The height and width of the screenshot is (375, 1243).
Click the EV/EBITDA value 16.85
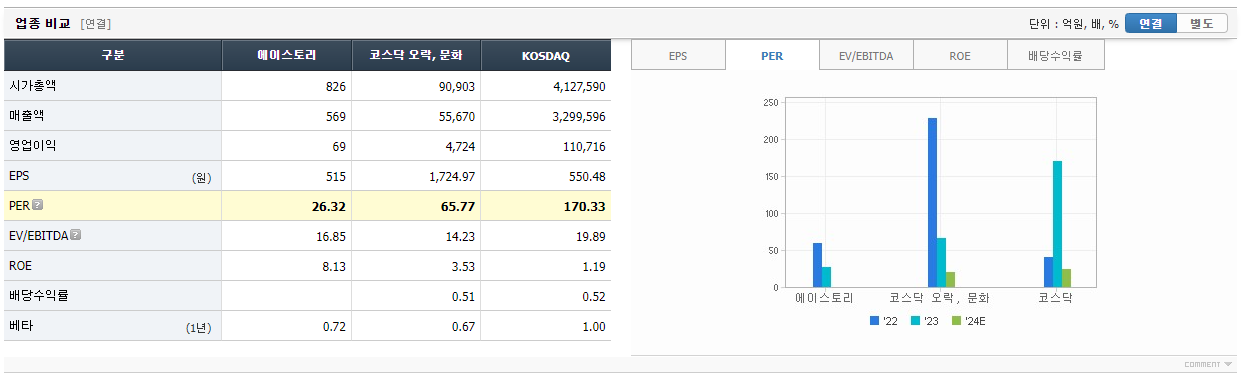pos(330,237)
